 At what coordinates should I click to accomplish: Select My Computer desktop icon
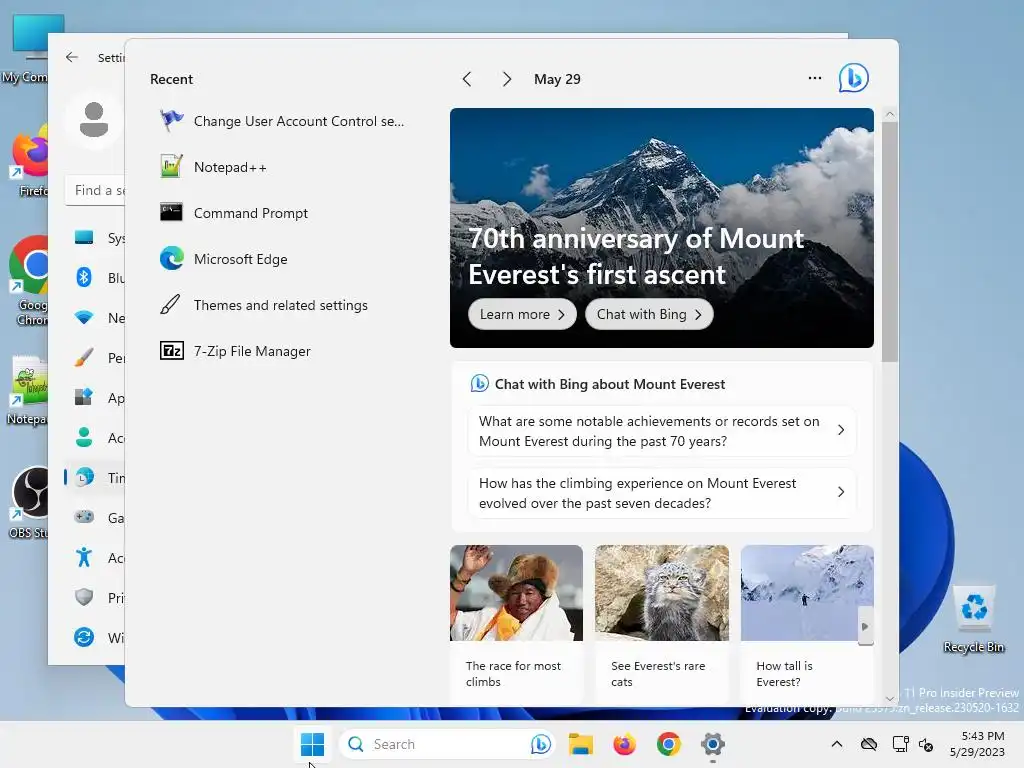coord(25,49)
